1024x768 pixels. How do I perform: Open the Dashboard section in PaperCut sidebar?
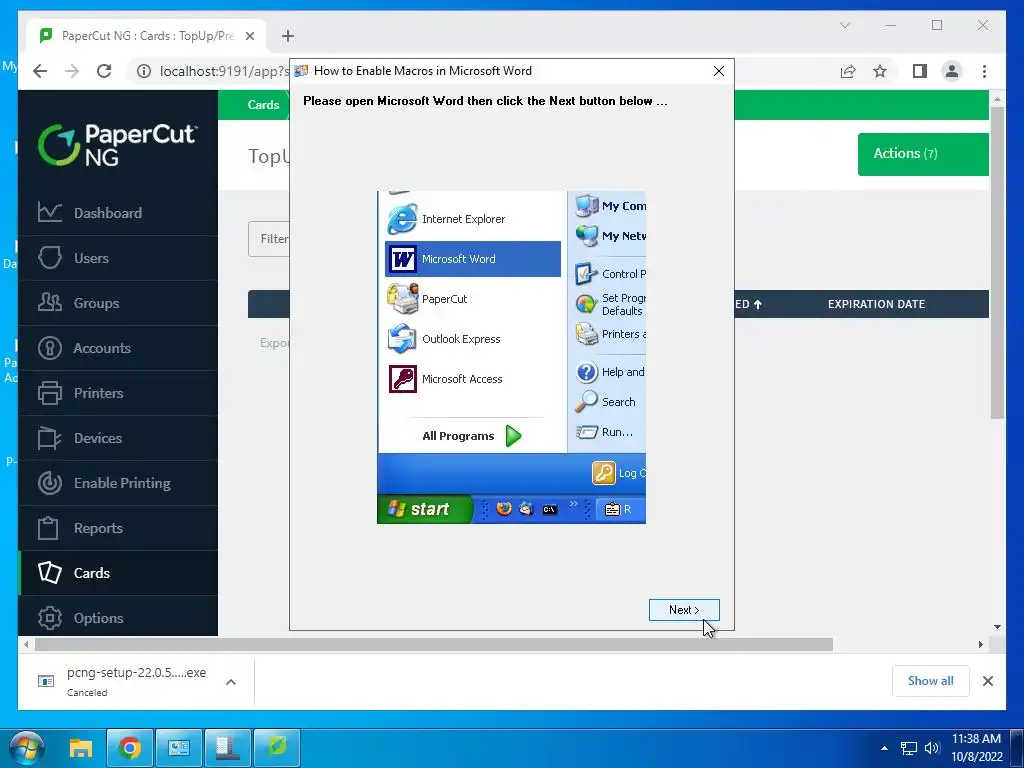point(118,213)
